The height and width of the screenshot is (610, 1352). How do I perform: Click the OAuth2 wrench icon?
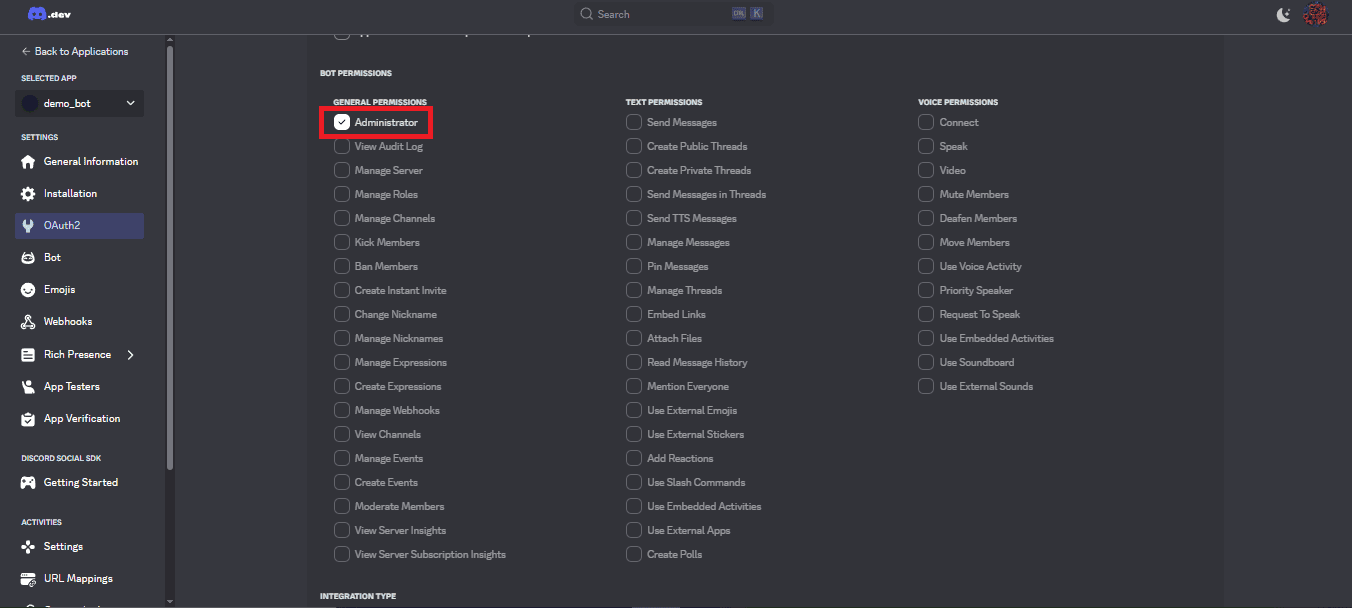click(28, 226)
